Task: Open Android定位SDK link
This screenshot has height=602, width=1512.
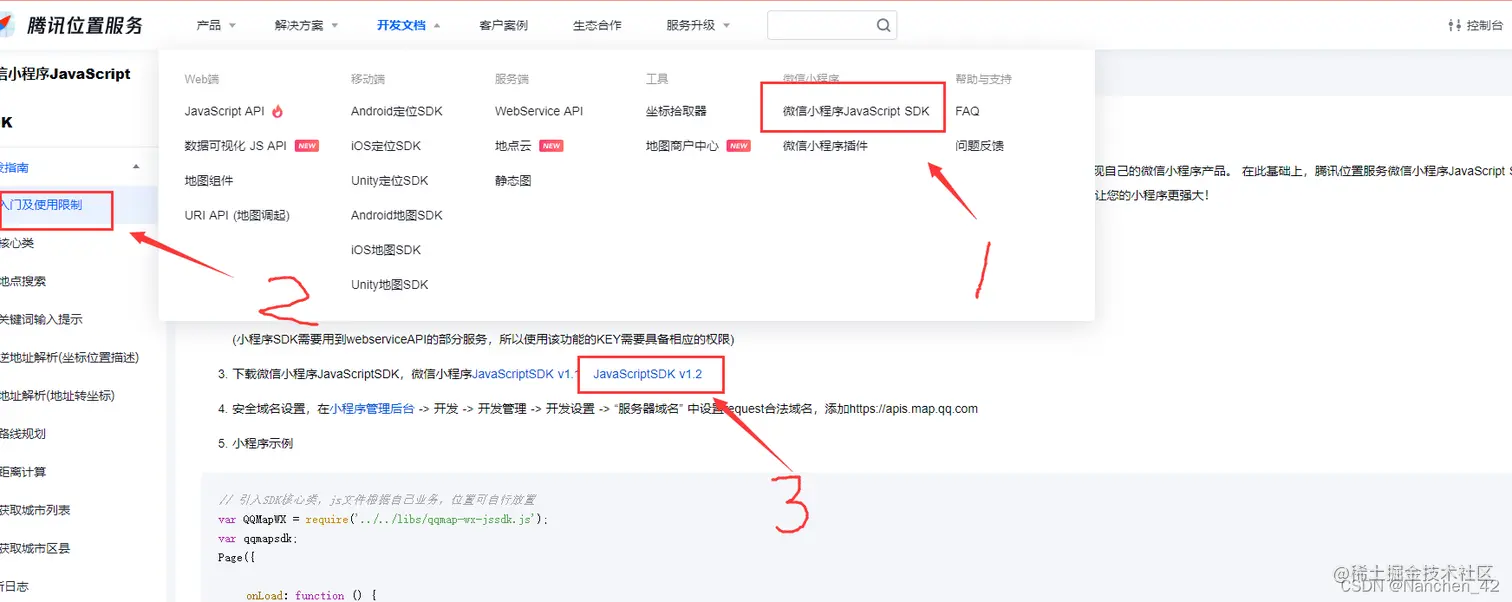Action: click(x=397, y=111)
